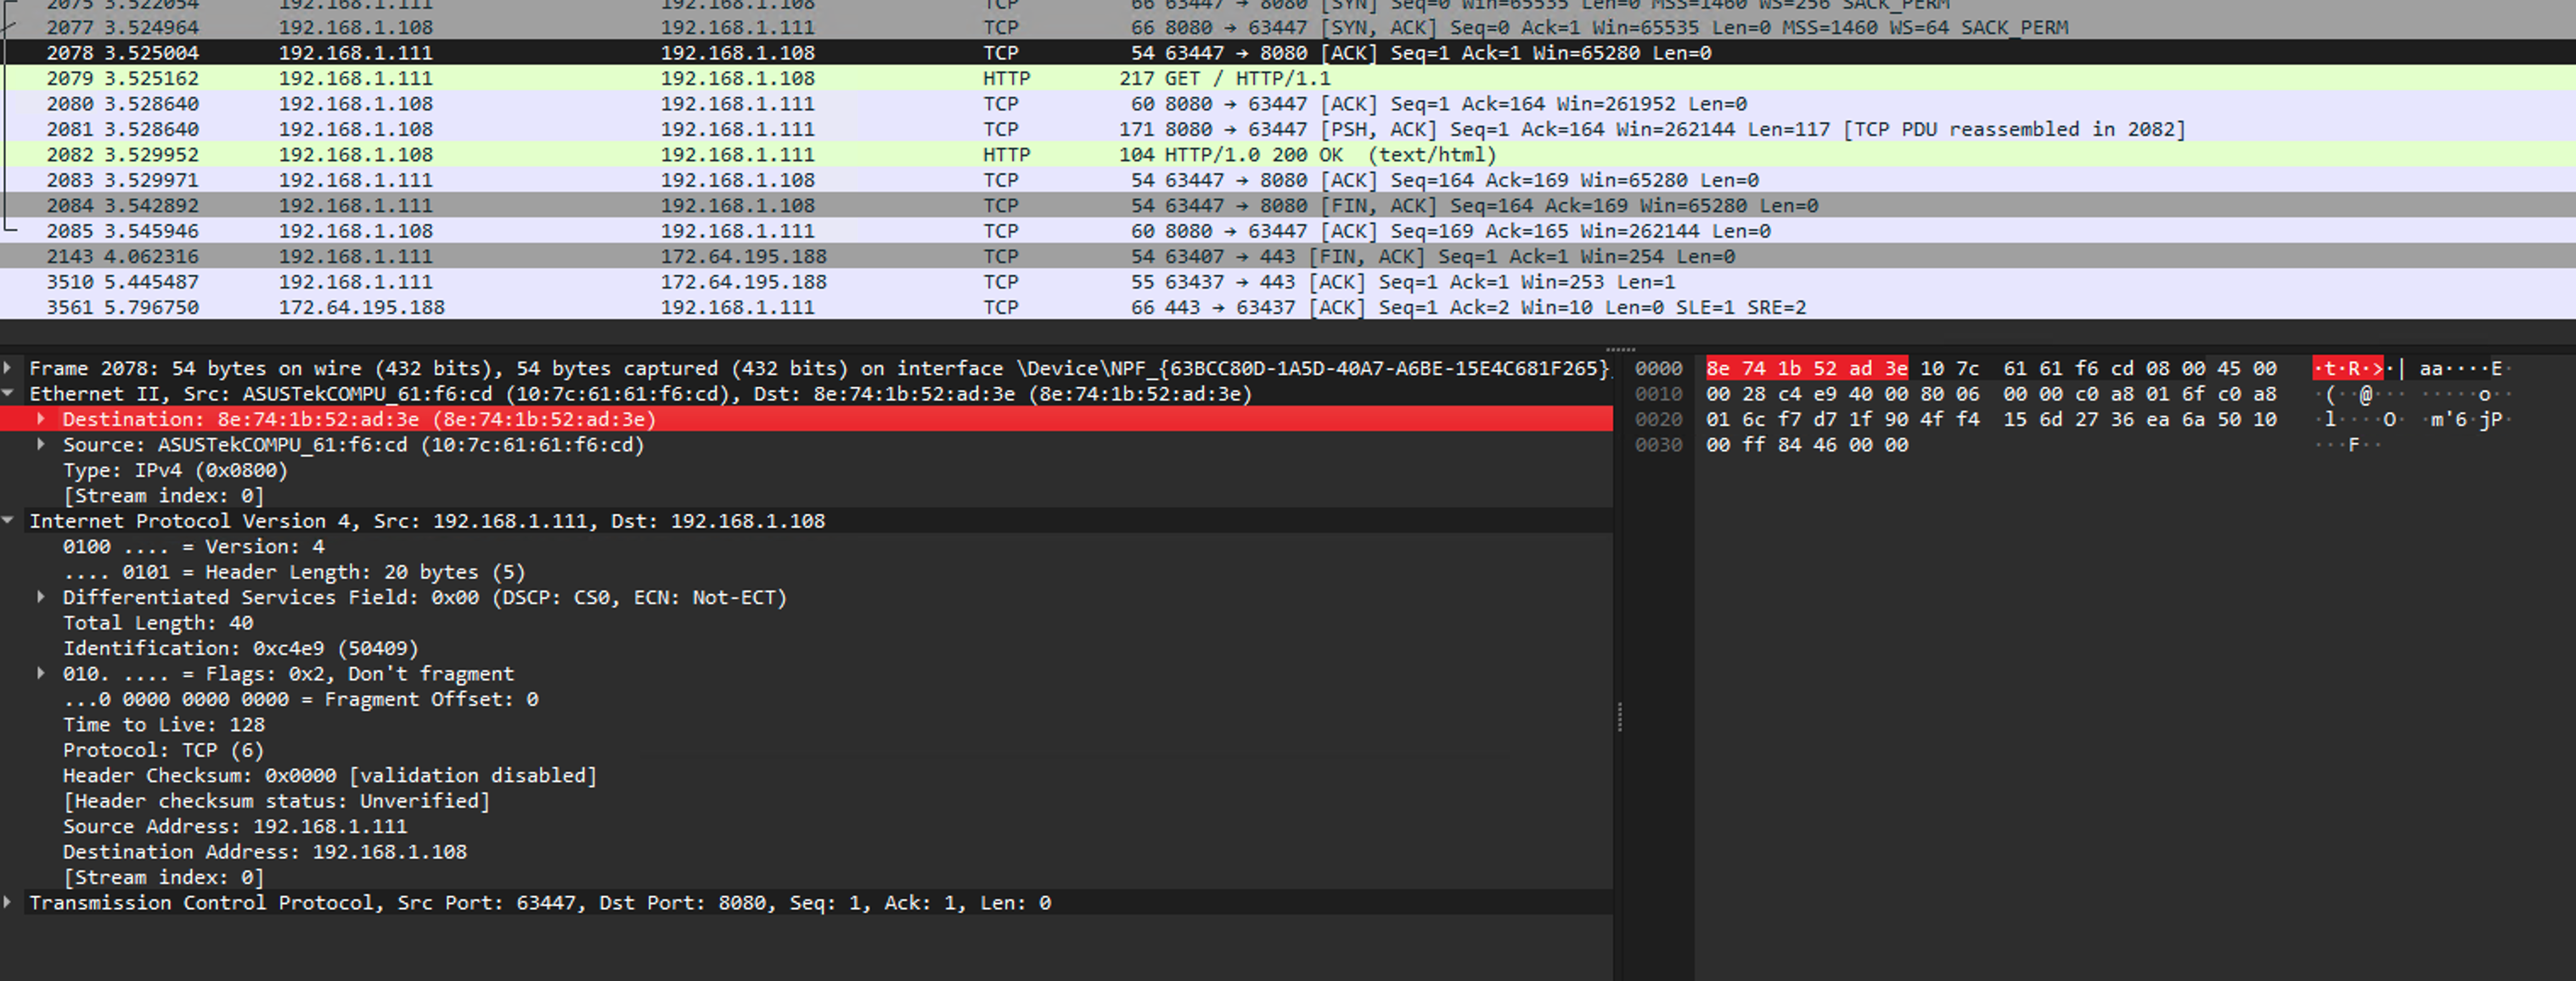Click the Time to Live: 128 field

pos(164,725)
